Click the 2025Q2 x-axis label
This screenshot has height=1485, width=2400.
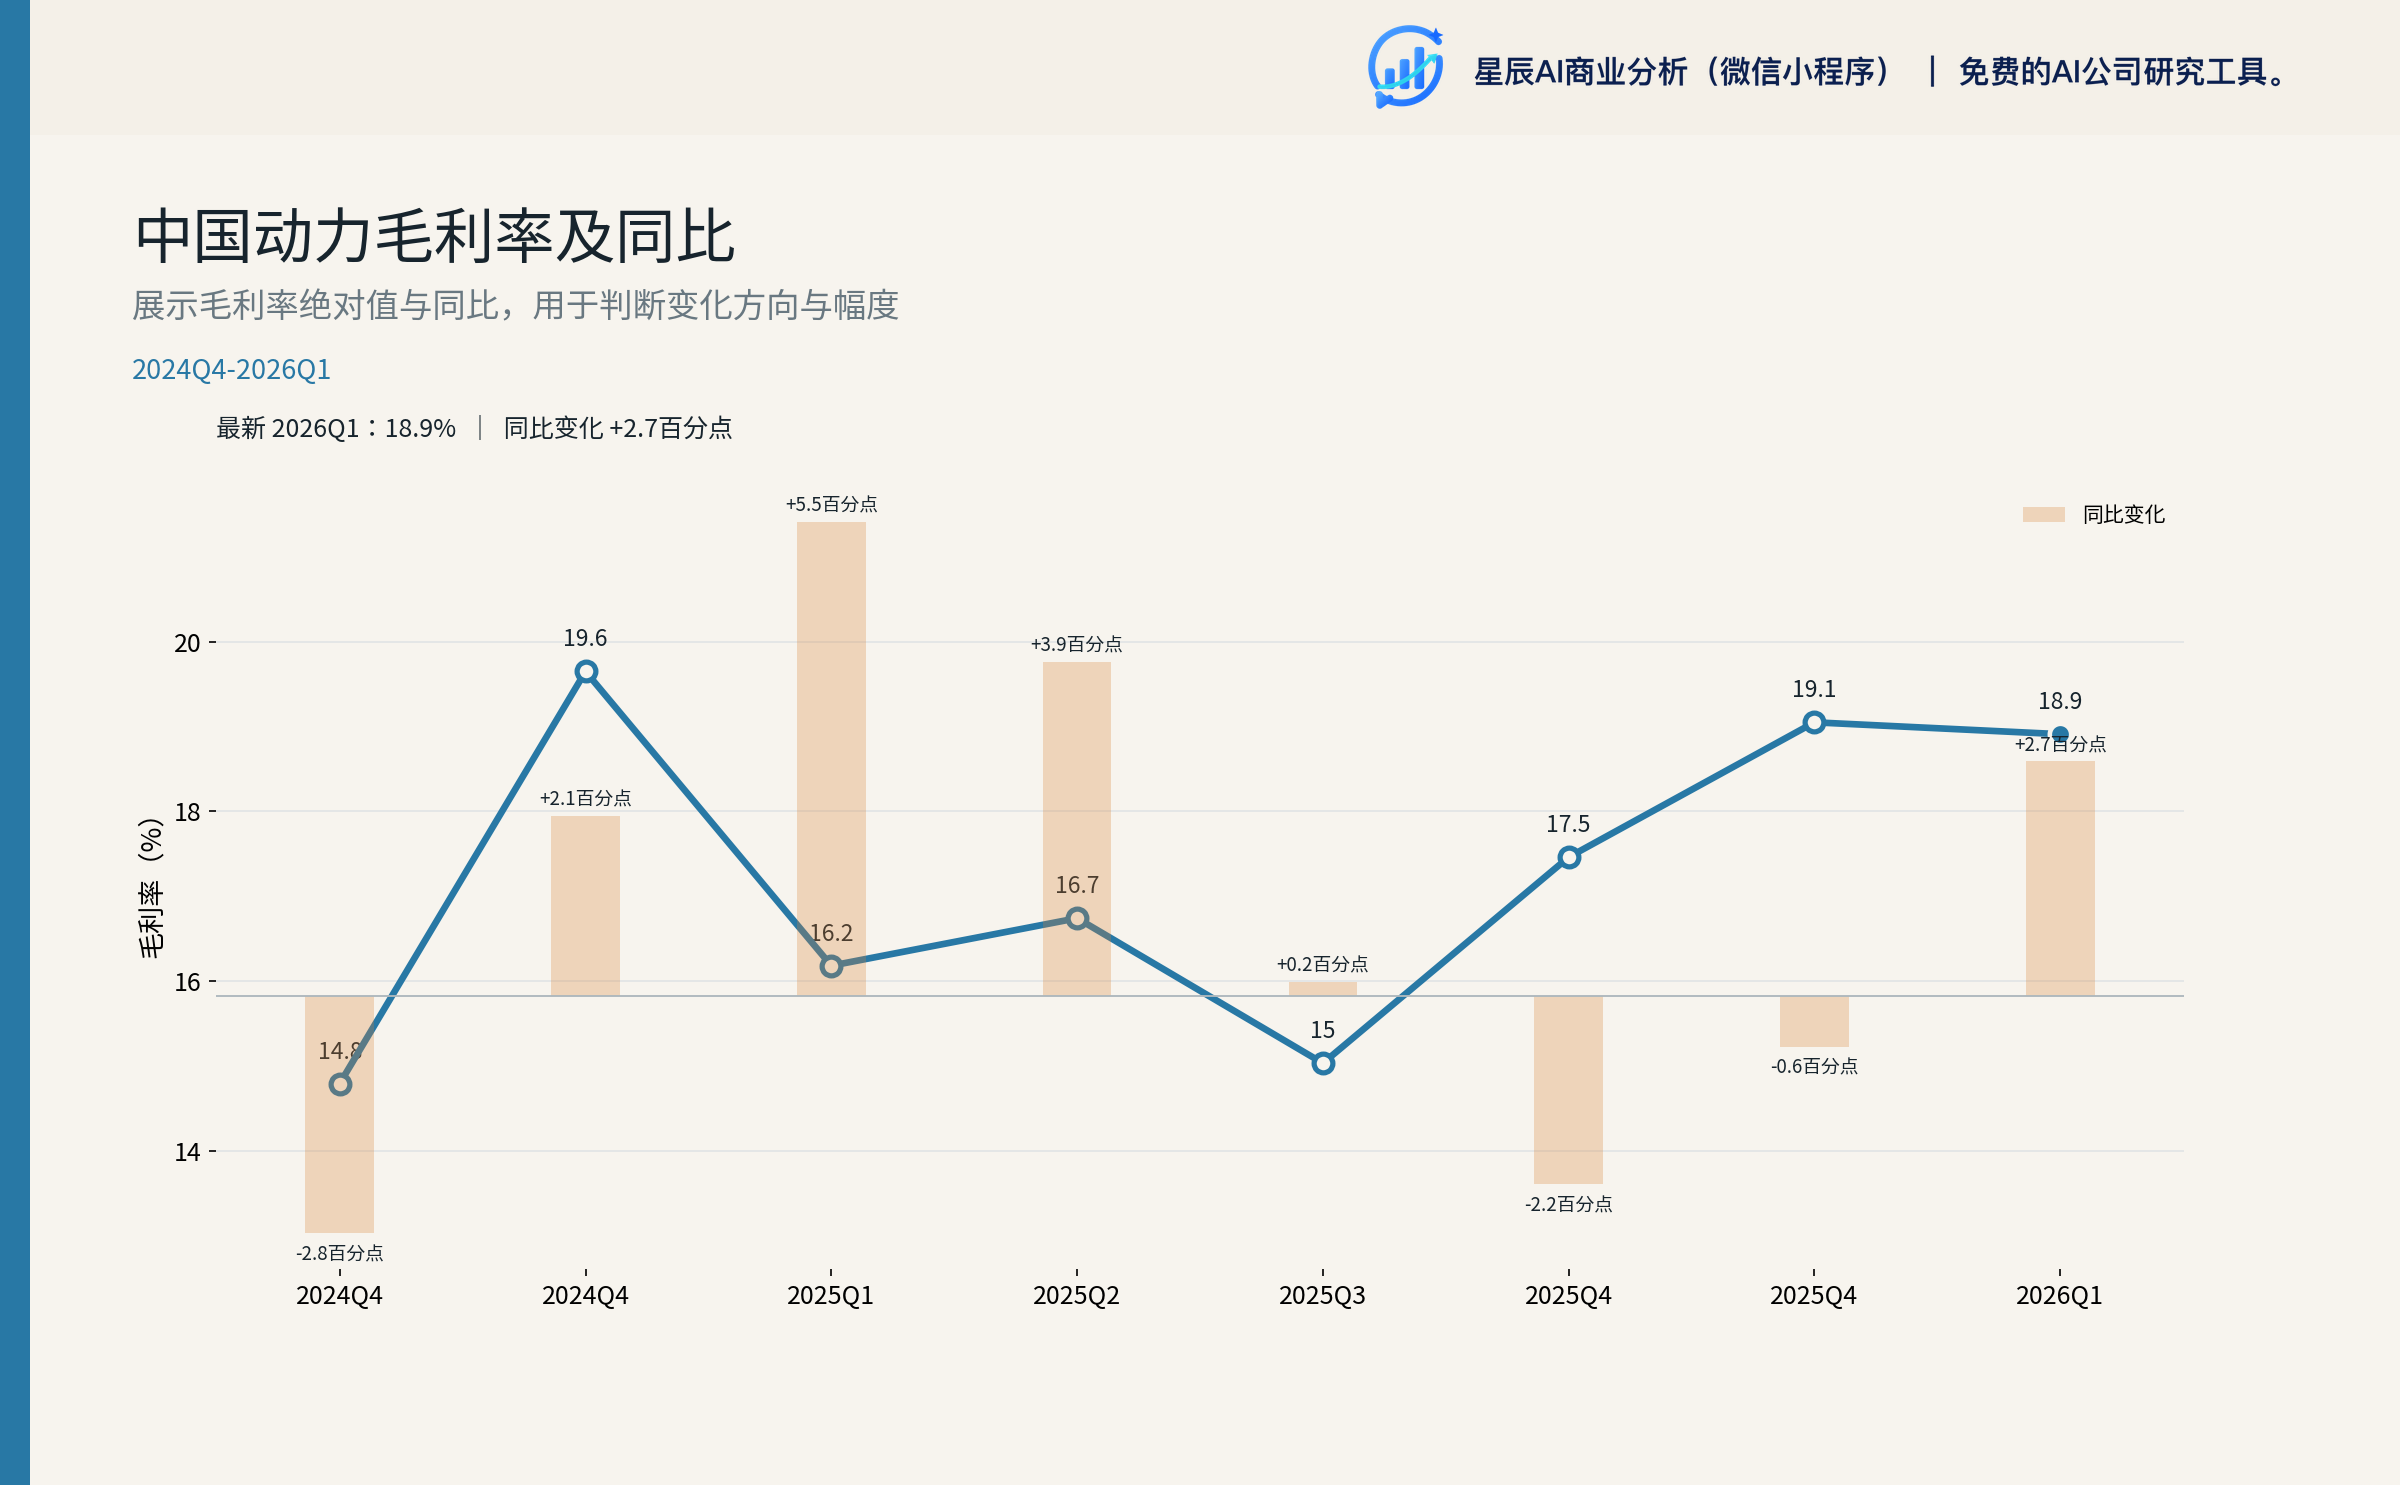[1076, 1295]
